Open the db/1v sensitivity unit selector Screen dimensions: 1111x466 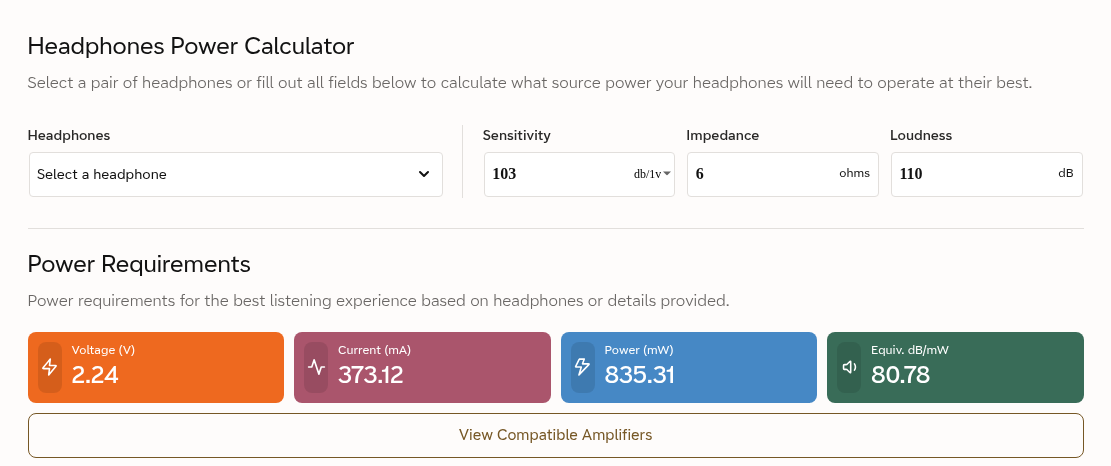point(652,174)
